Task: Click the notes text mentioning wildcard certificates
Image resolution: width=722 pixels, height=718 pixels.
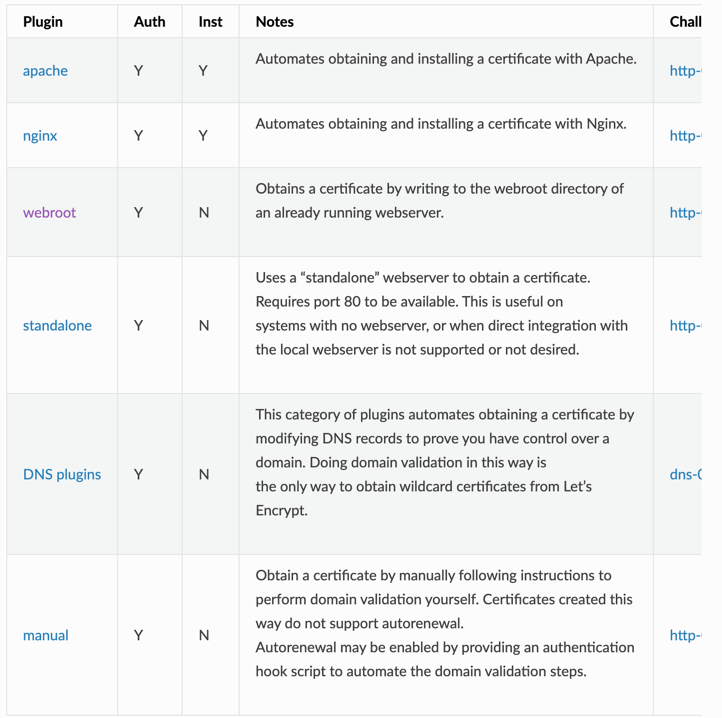Action: [x=445, y=462]
